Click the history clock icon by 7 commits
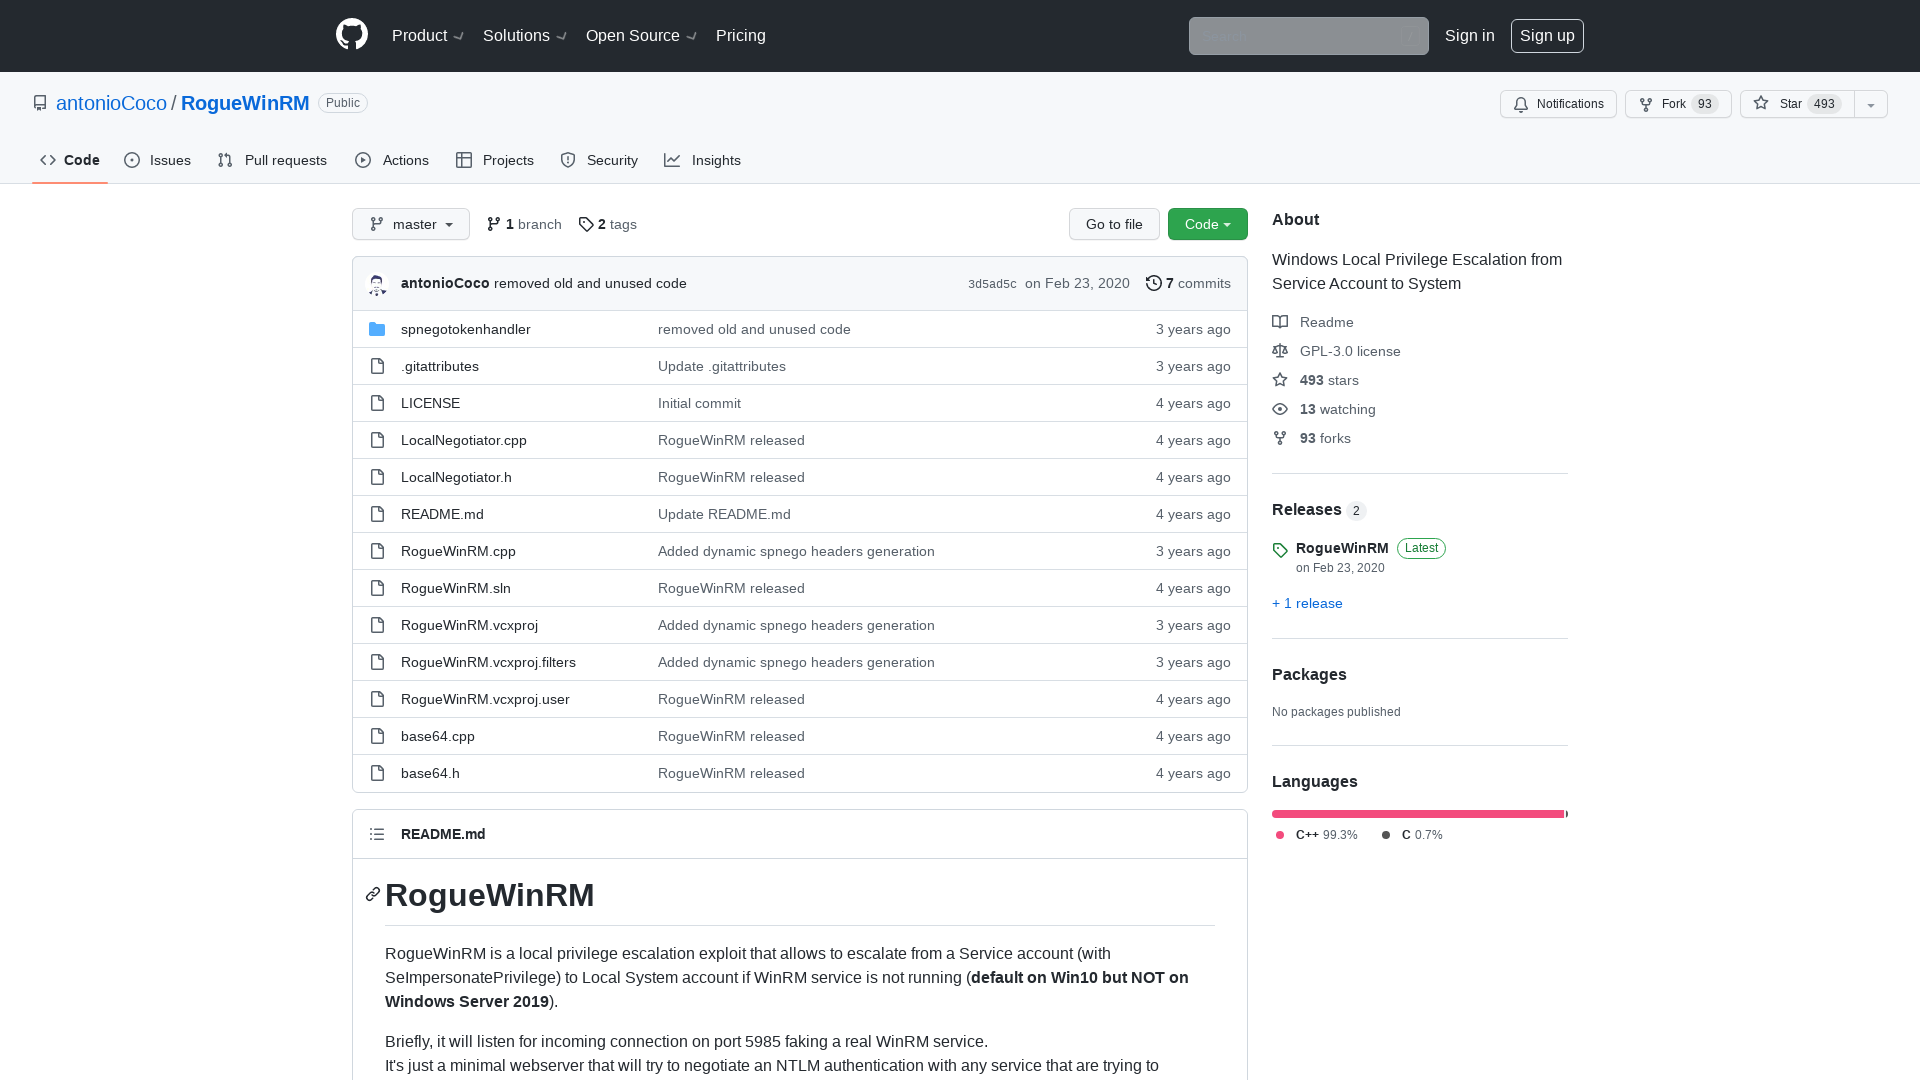 1153,283
